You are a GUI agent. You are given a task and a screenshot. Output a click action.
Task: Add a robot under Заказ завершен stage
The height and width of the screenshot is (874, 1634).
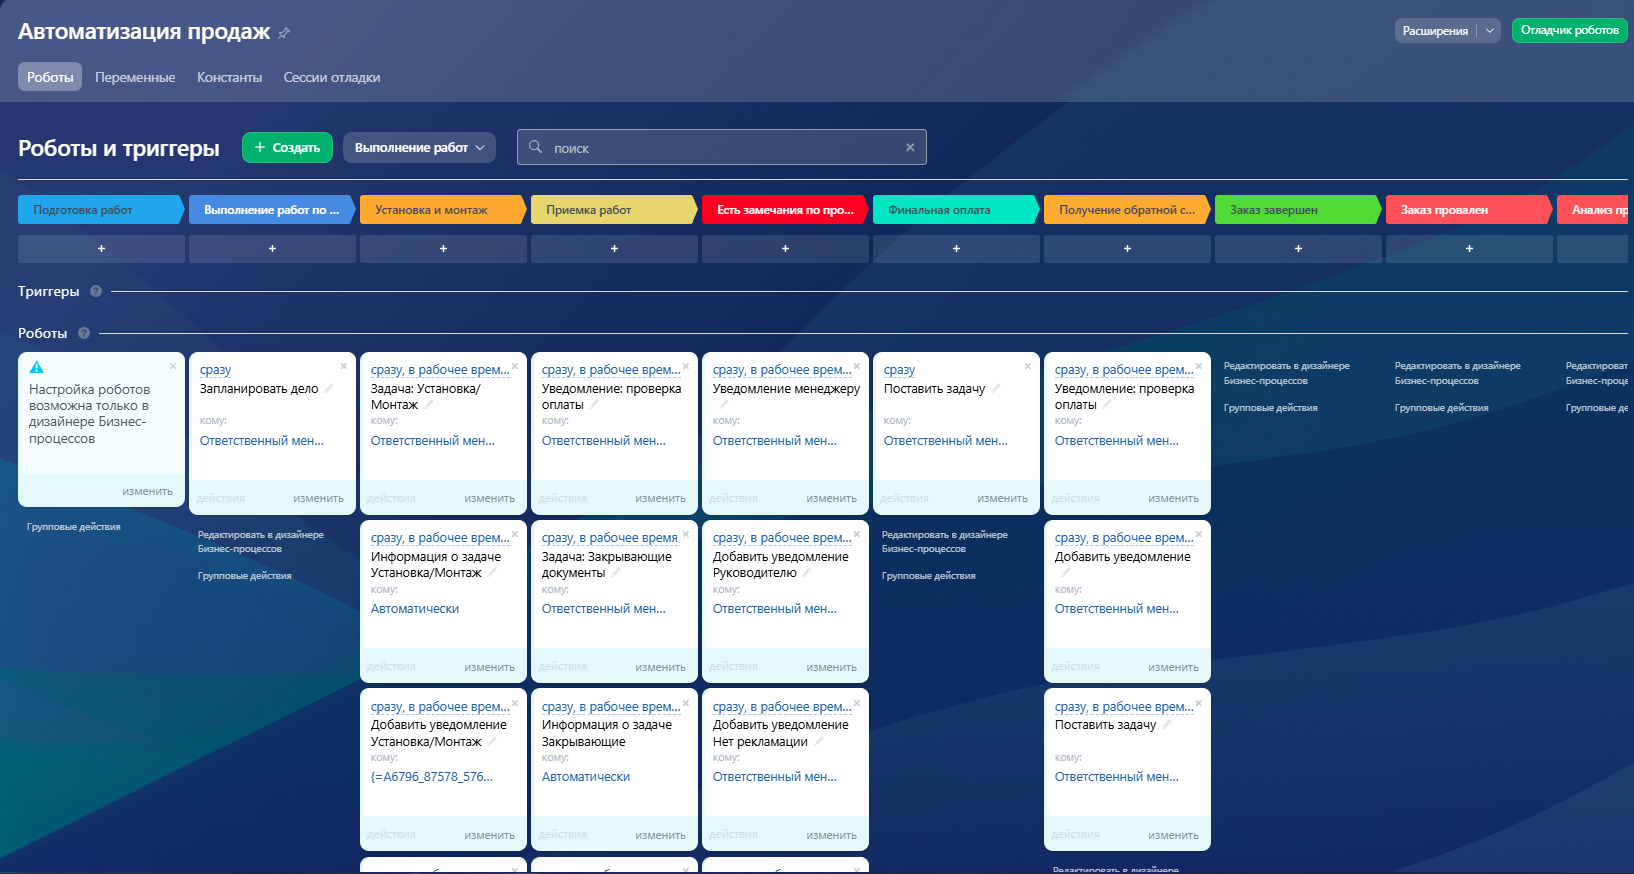click(1298, 248)
